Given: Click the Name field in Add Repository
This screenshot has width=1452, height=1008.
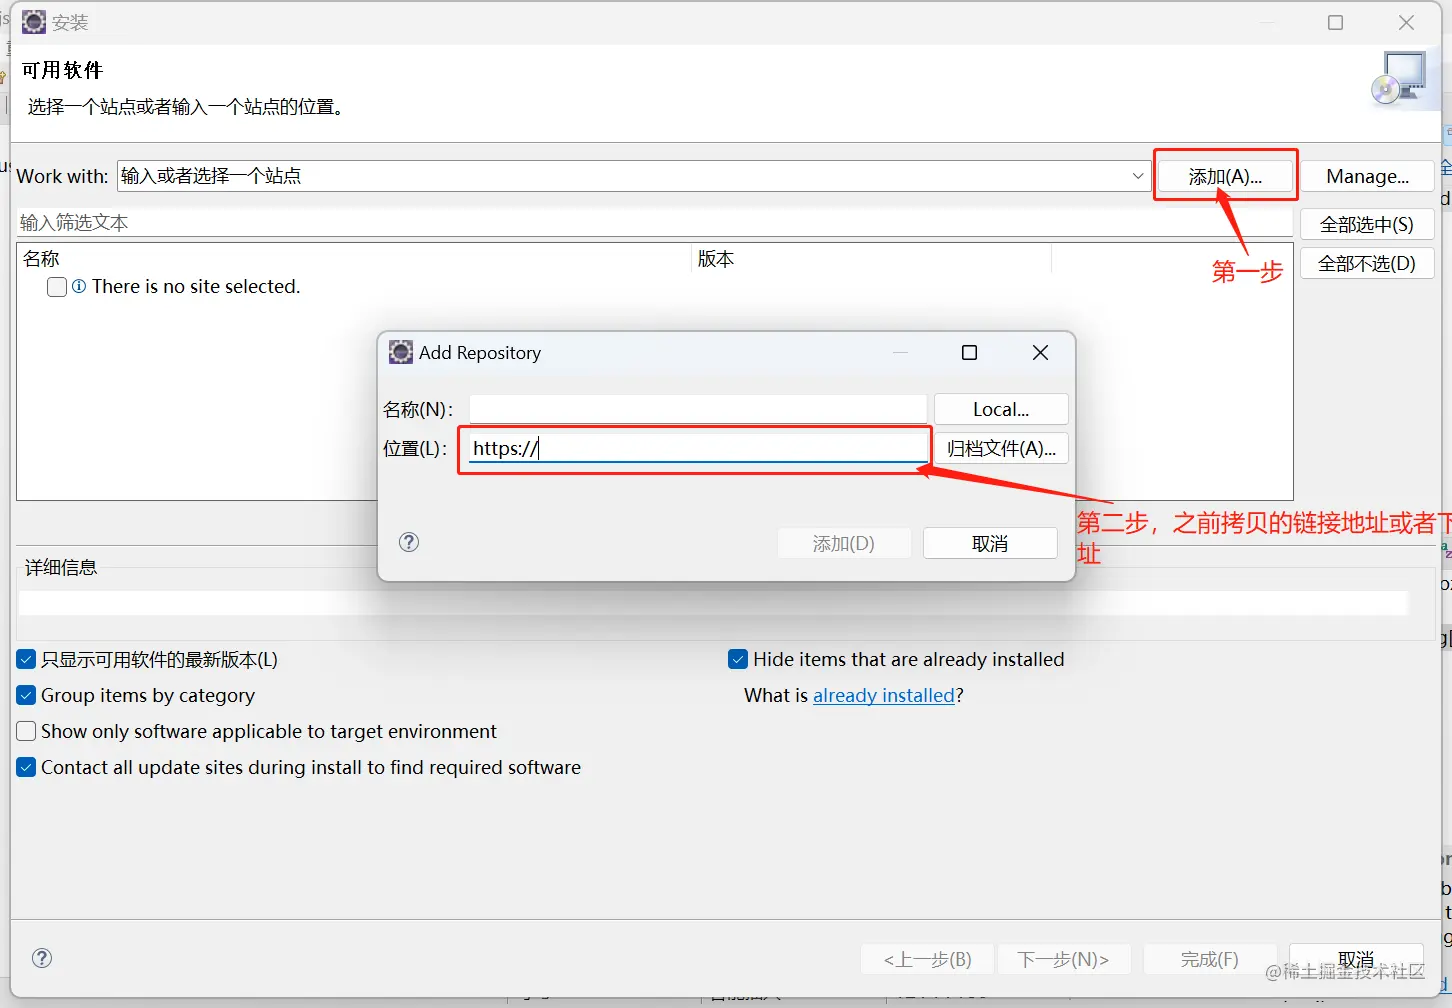Looking at the screenshot, I should pyautogui.click(x=698, y=409).
